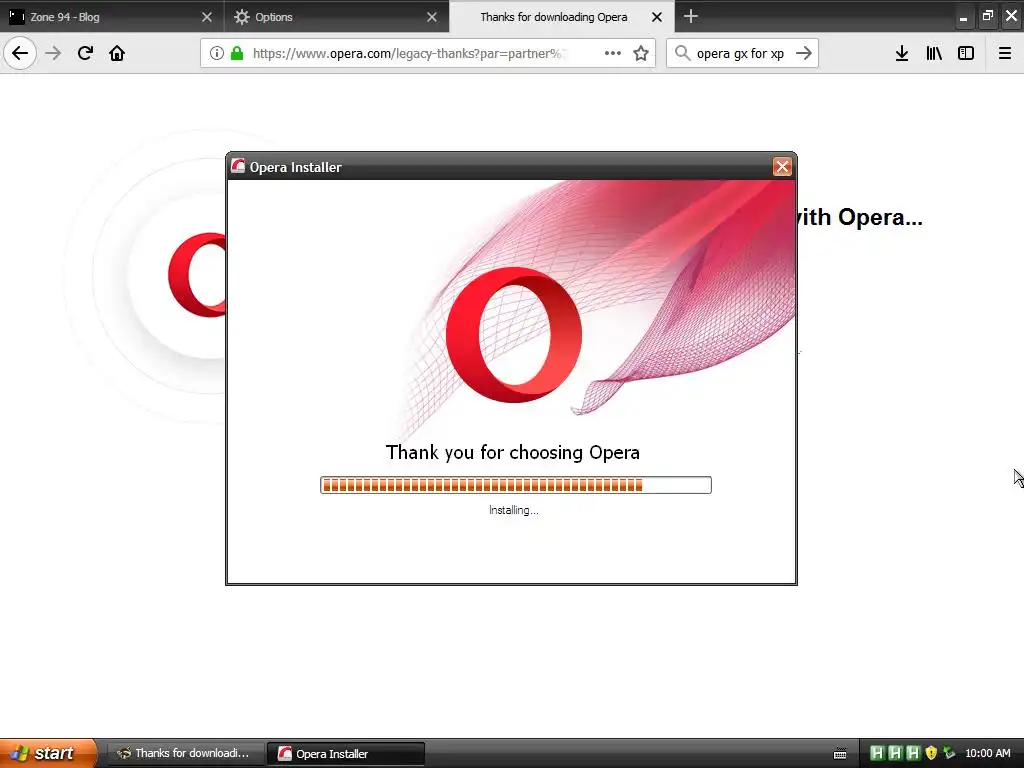Open the hamburger application menu
The width and height of the screenshot is (1024, 768).
pos(1005,53)
